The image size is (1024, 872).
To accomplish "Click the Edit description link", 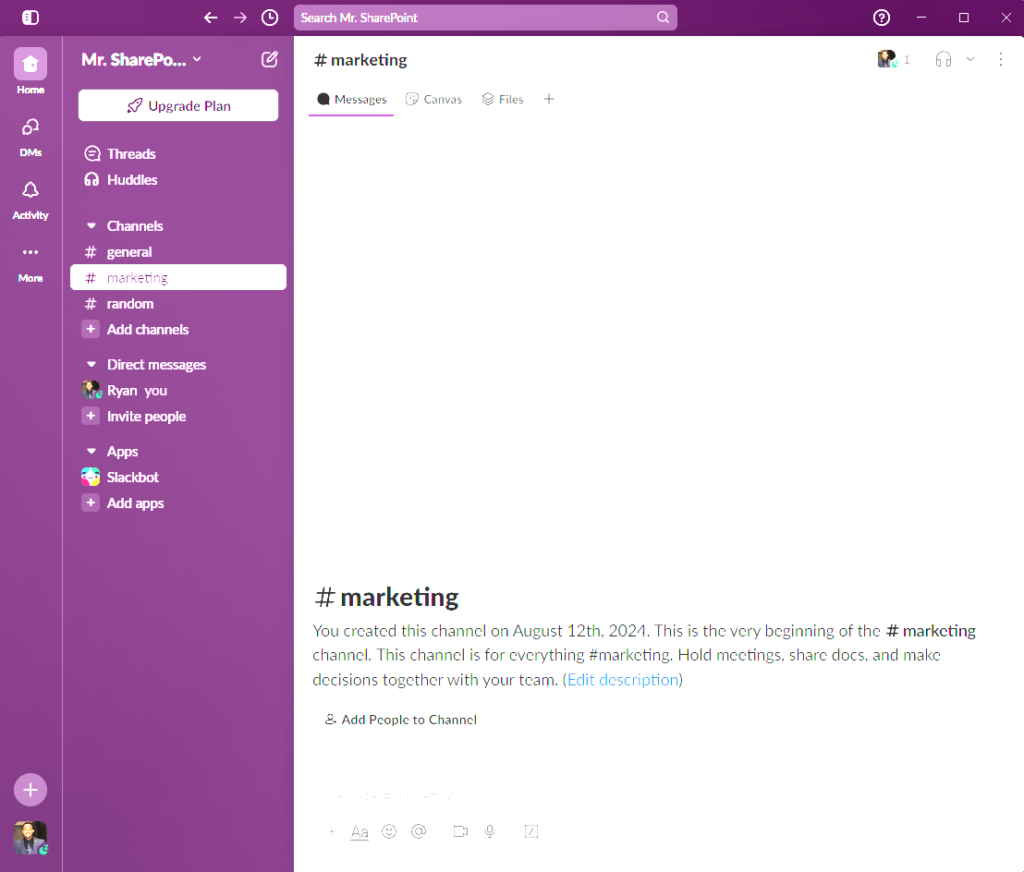I will point(623,680).
